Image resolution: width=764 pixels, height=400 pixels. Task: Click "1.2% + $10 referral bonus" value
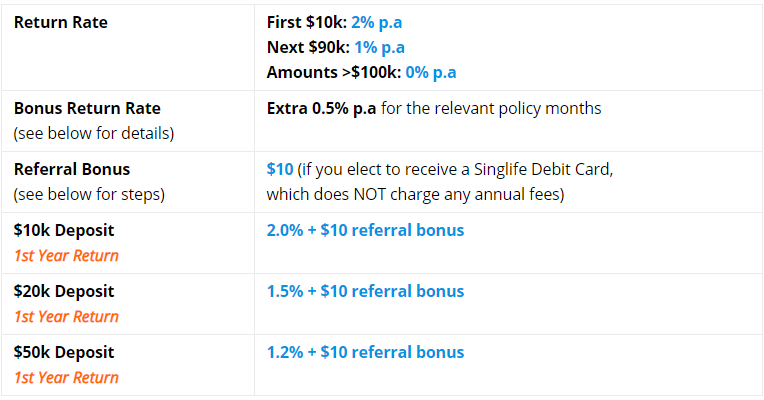[365, 352]
